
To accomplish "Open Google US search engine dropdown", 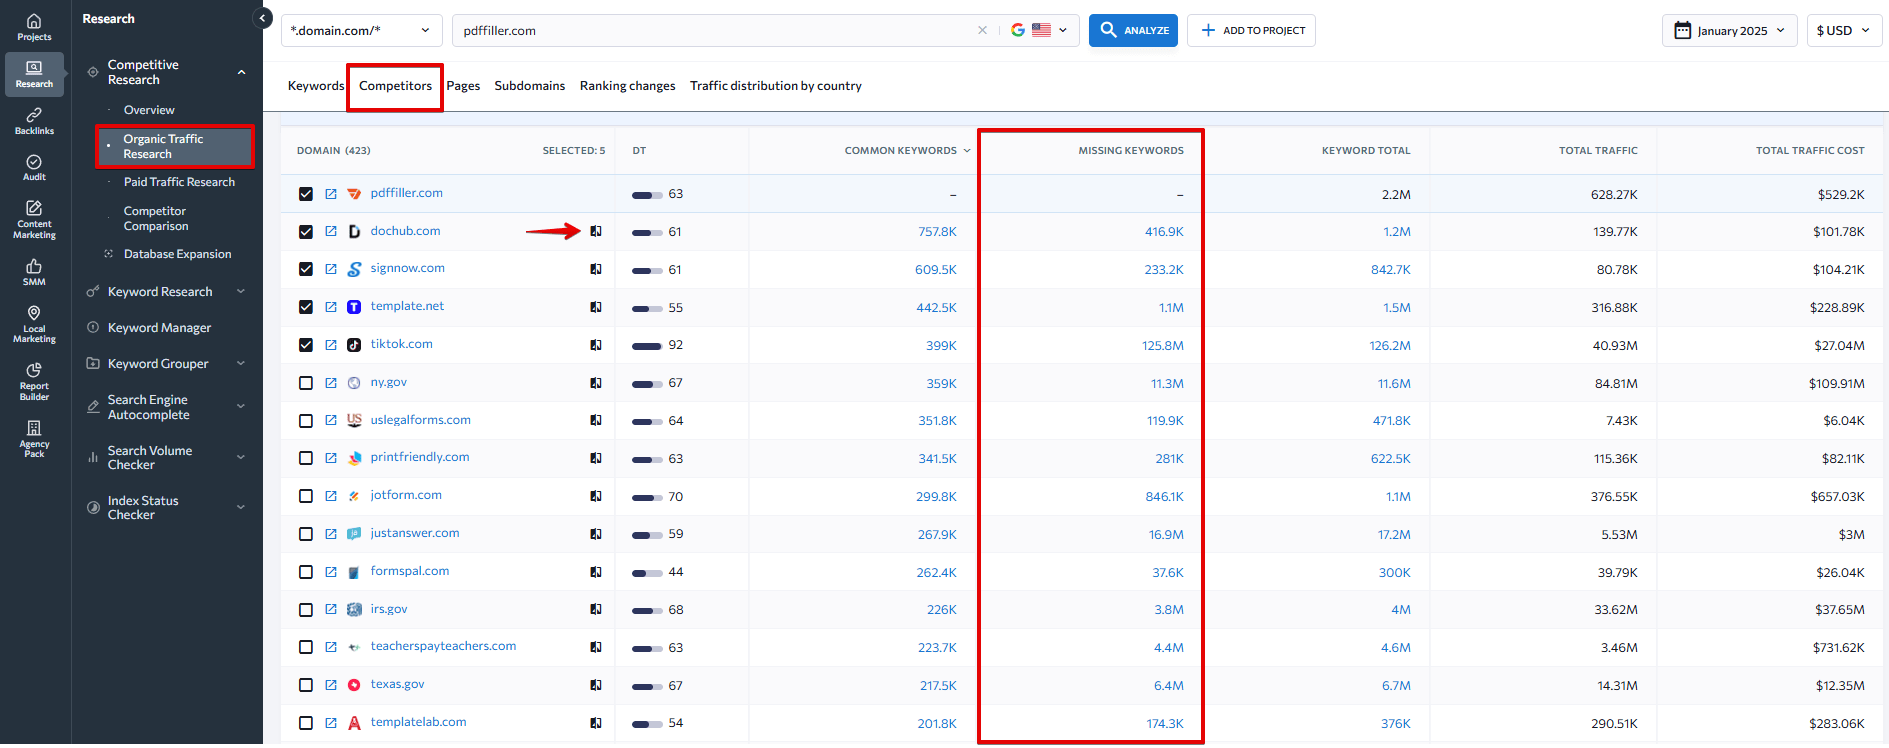I will (1040, 30).
